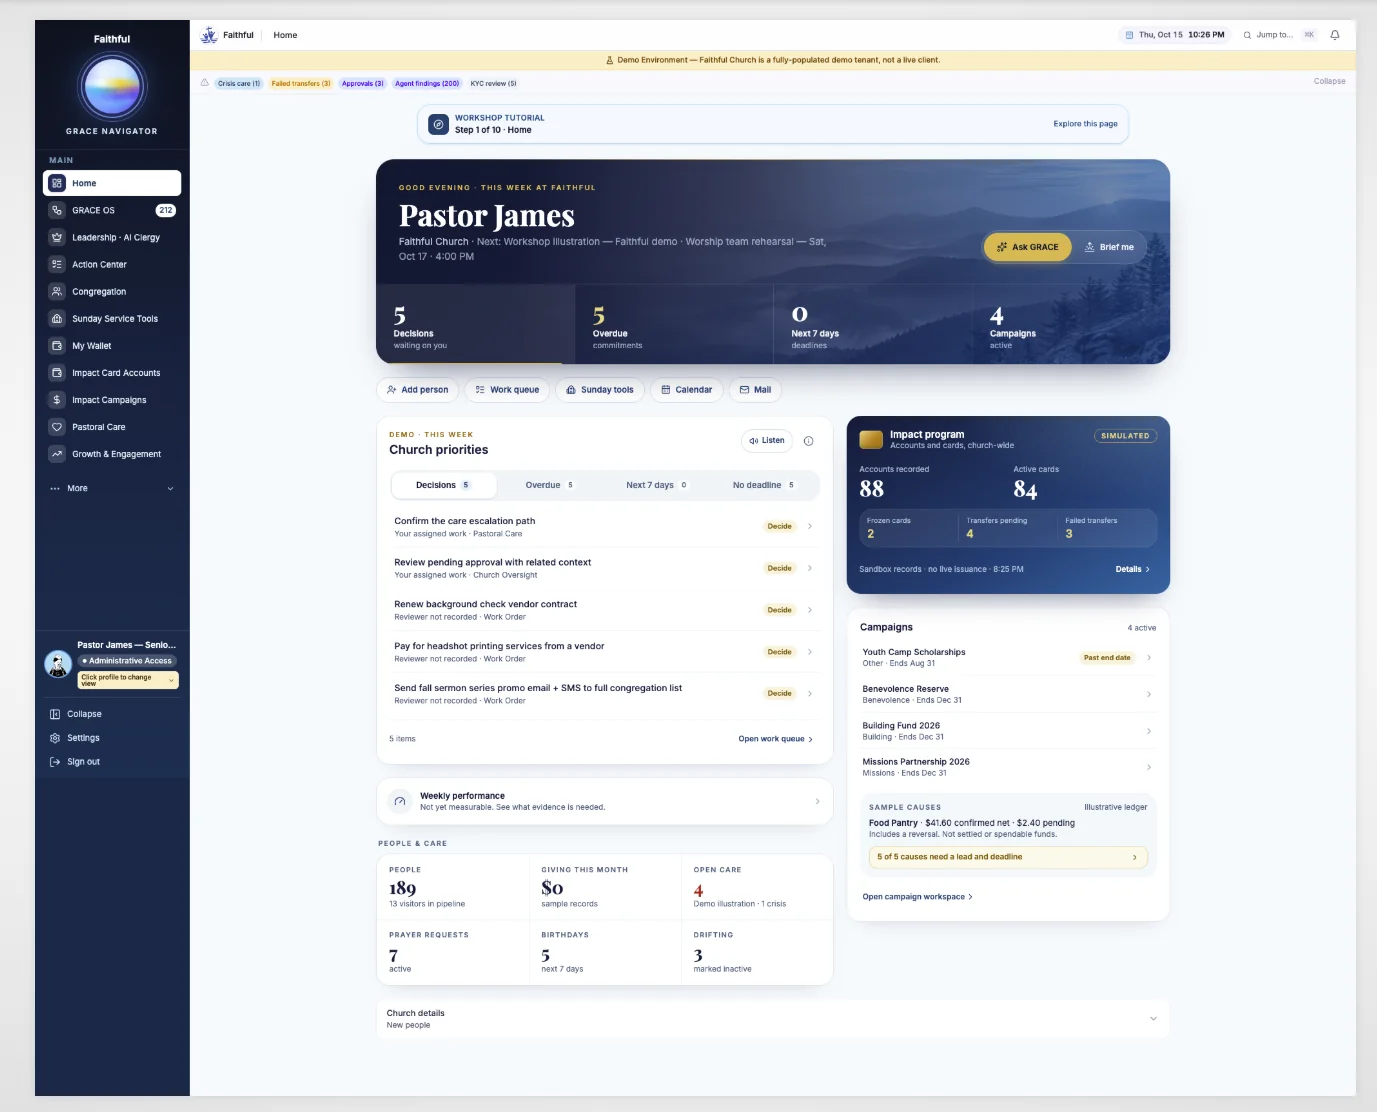The width and height of the screenshot is (1377, 1112).
Task: Open Pastoral Care heart icon
Action: click(57, 426)
